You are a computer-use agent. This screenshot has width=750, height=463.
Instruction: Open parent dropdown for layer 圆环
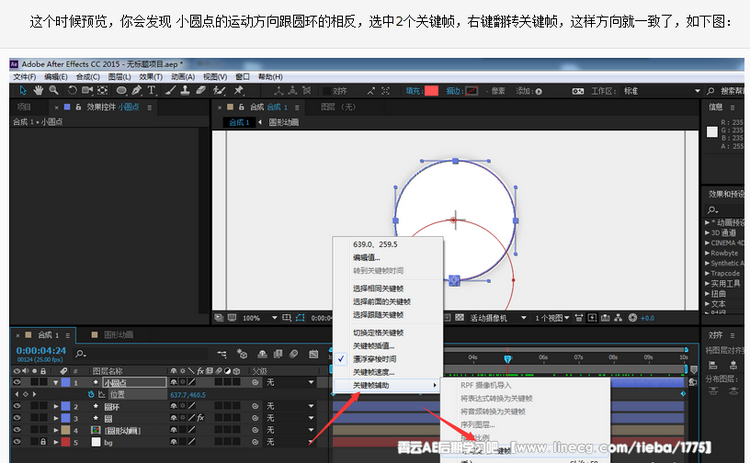pyautogui.click(x=290, y=406)
